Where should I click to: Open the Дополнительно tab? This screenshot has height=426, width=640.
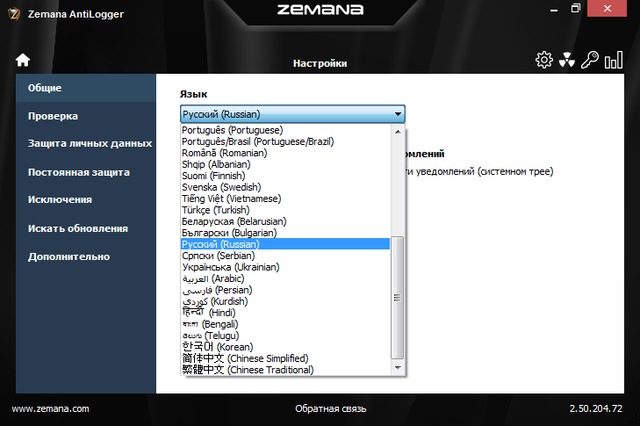click(x=86, y=257)
